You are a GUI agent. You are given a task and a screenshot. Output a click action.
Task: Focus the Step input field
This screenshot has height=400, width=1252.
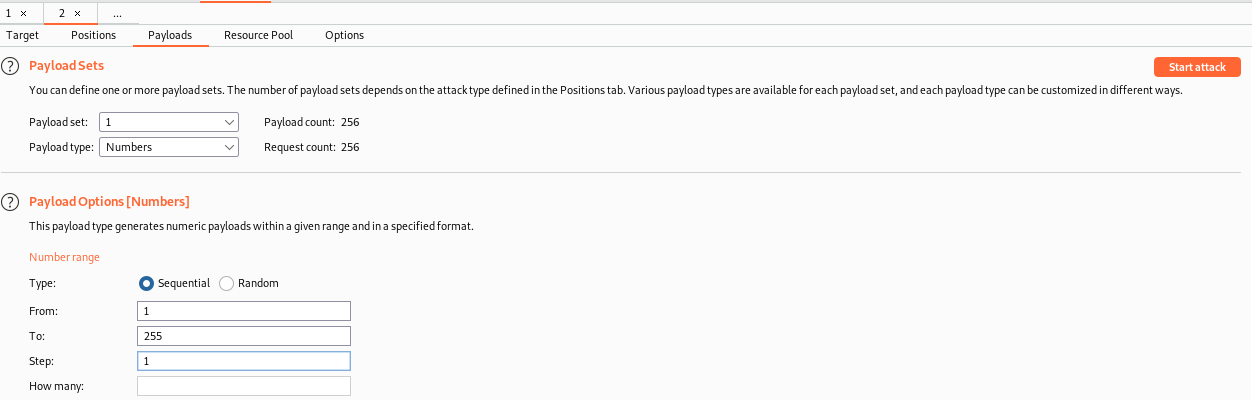[244, 361]
